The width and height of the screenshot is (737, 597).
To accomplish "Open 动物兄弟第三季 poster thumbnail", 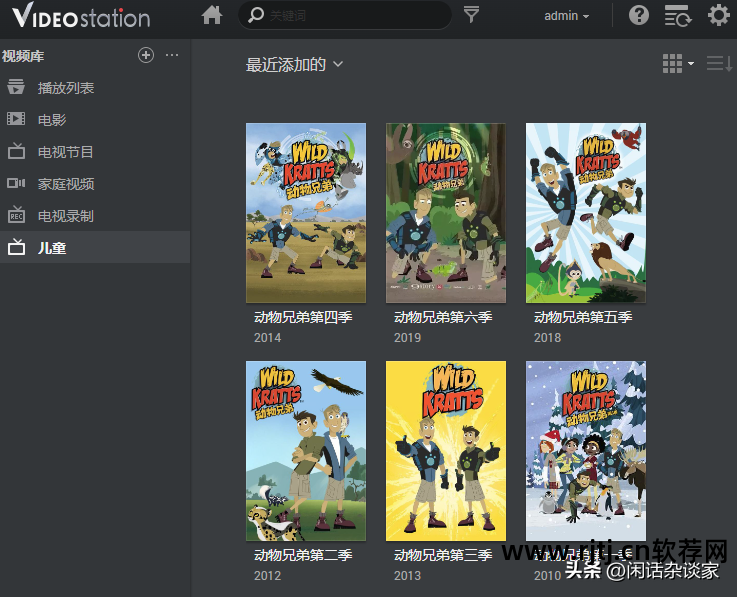I will (446, 451).
